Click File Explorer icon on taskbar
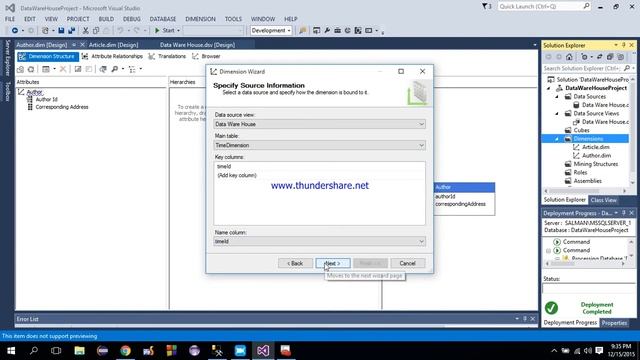The width and height of the screenshot is (640, 360). [x=79, y=351]
